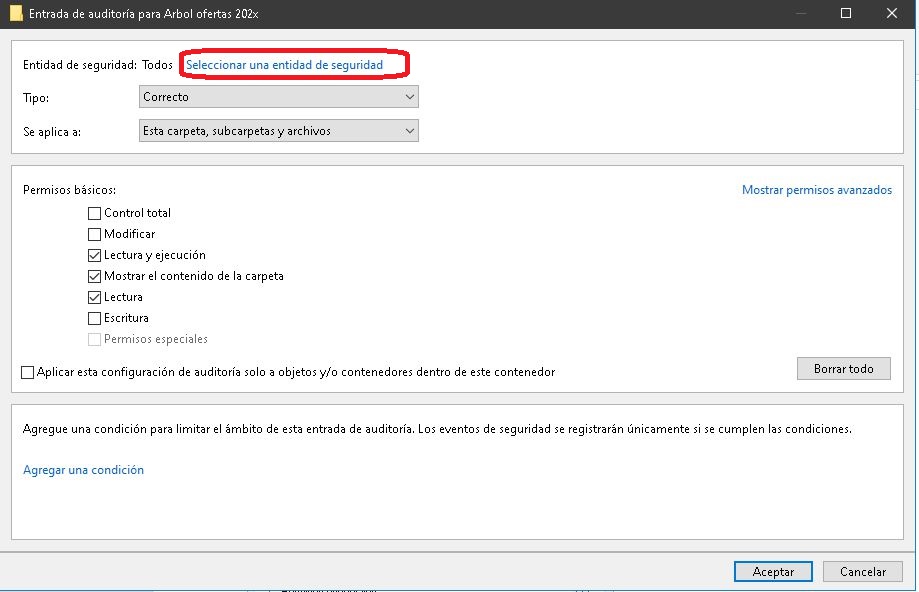919x592 pixels.
Task: Confirm with the Aceptar button
Action: tap(773, 572)
